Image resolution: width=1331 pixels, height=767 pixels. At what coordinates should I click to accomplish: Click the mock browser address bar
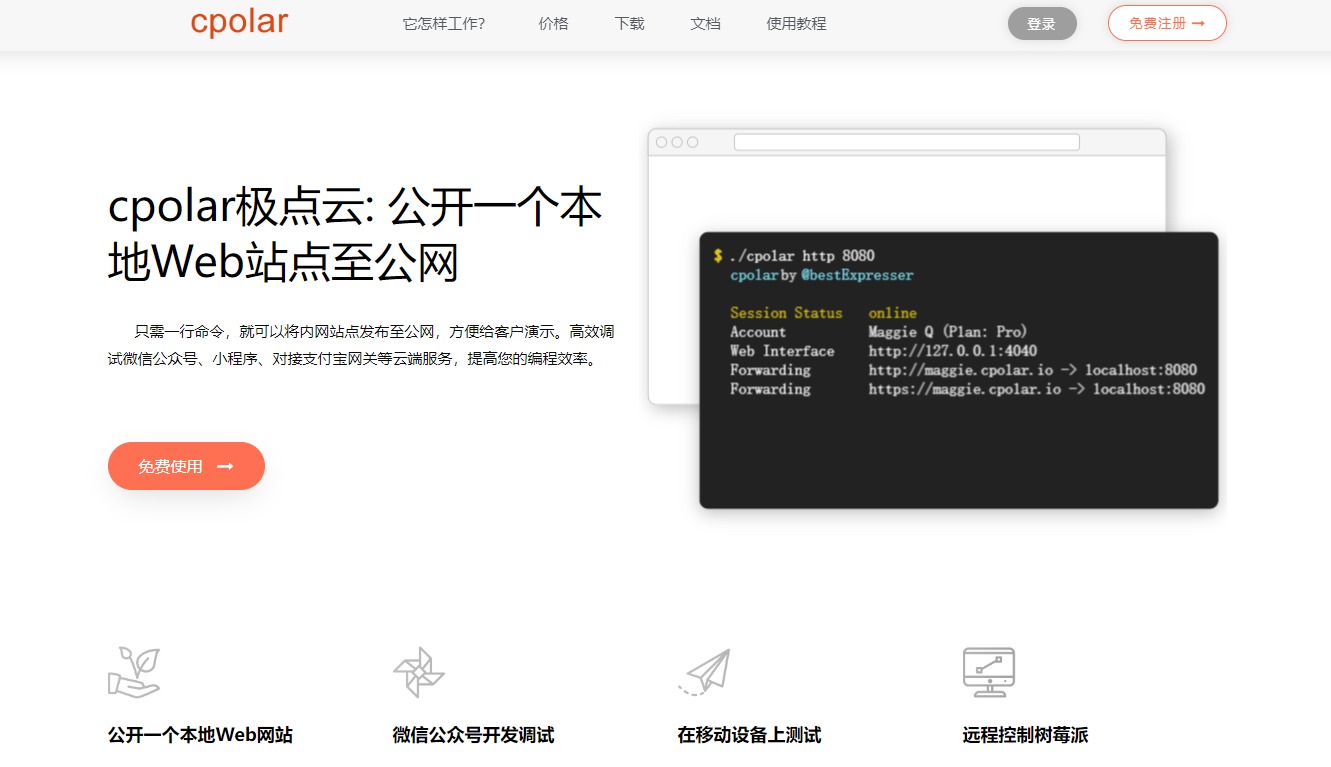[907, 142]
